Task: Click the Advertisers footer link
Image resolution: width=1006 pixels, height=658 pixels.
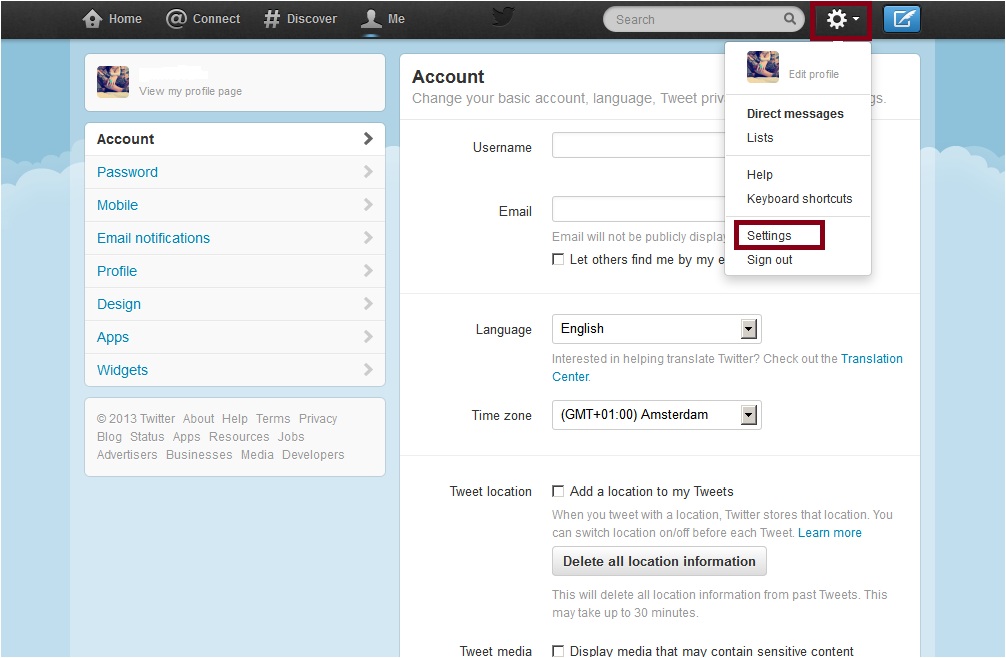Action: (127, 455)
